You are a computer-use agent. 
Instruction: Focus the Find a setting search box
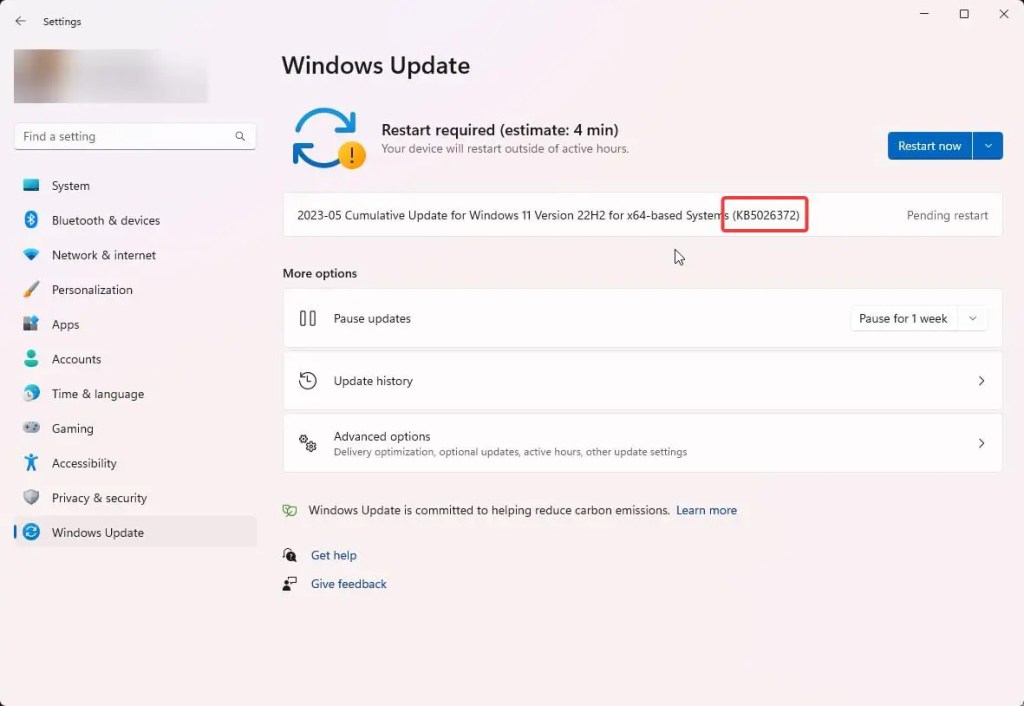tap(125, 136)
